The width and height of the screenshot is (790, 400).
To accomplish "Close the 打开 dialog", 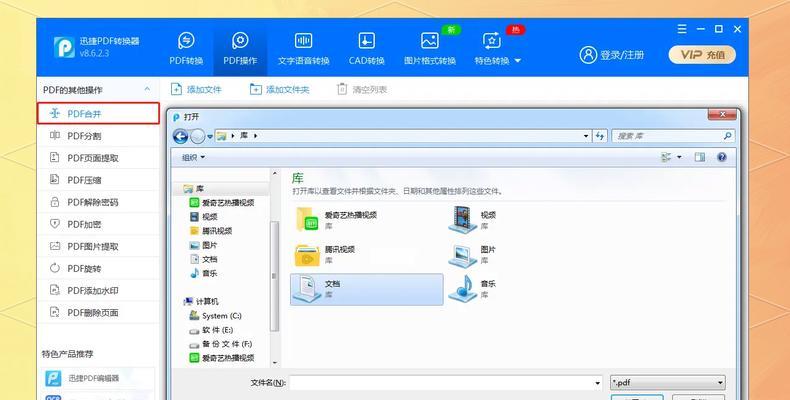I will [722, 115].
